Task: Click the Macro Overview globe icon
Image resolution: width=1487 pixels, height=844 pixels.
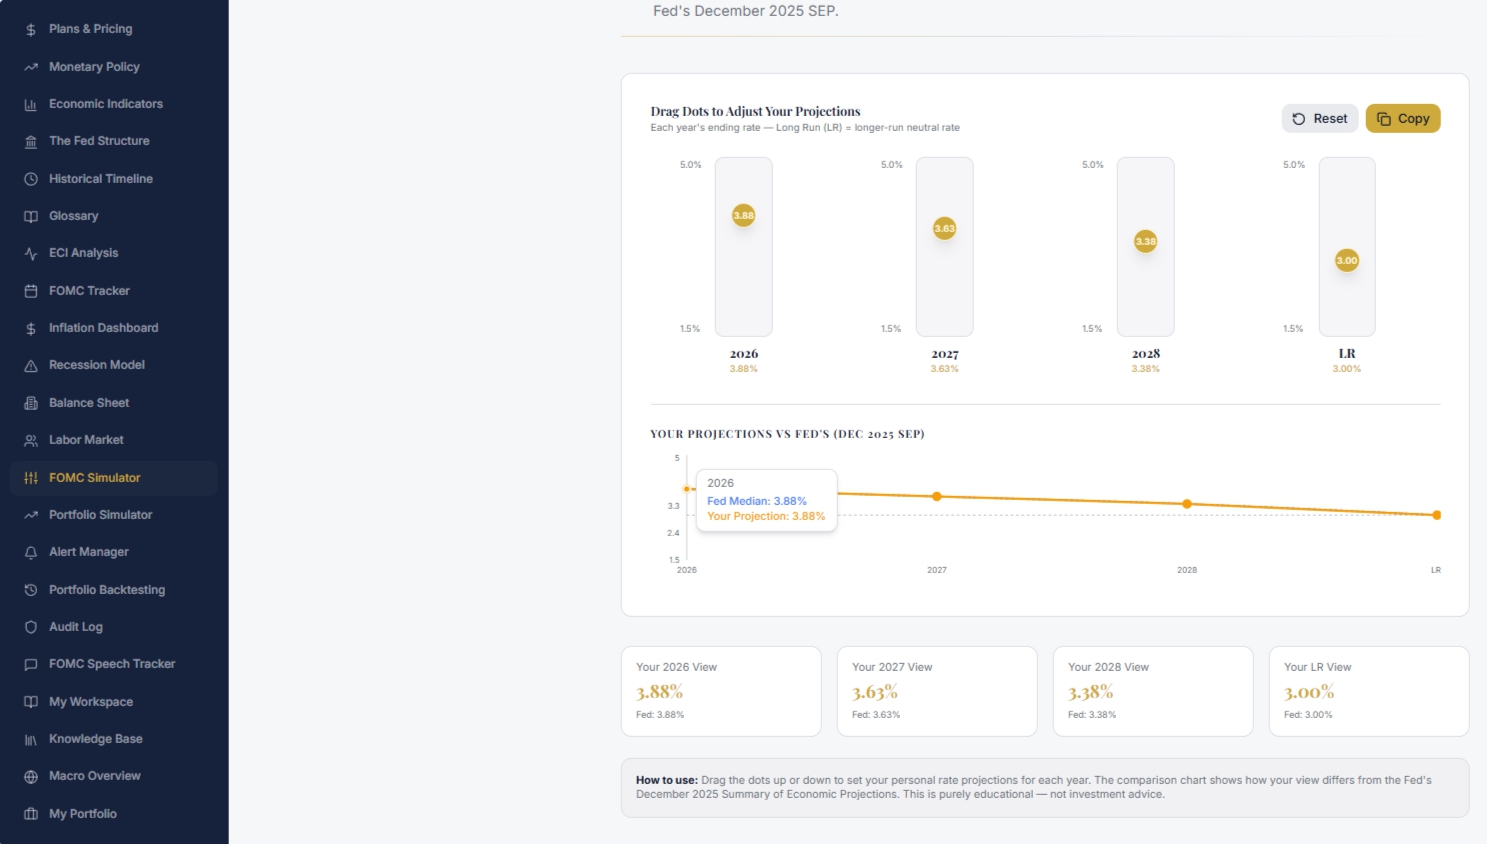Action: click(31, 776)
